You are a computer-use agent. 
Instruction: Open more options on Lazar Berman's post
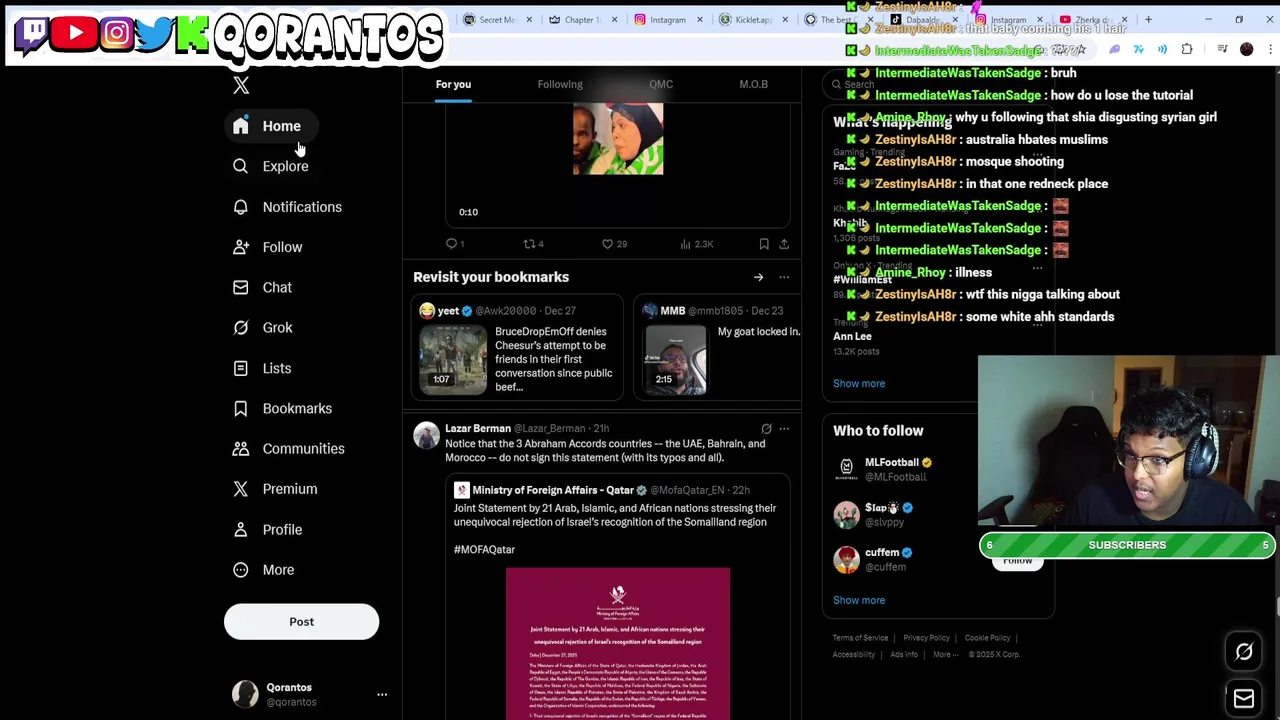(784, 429)
